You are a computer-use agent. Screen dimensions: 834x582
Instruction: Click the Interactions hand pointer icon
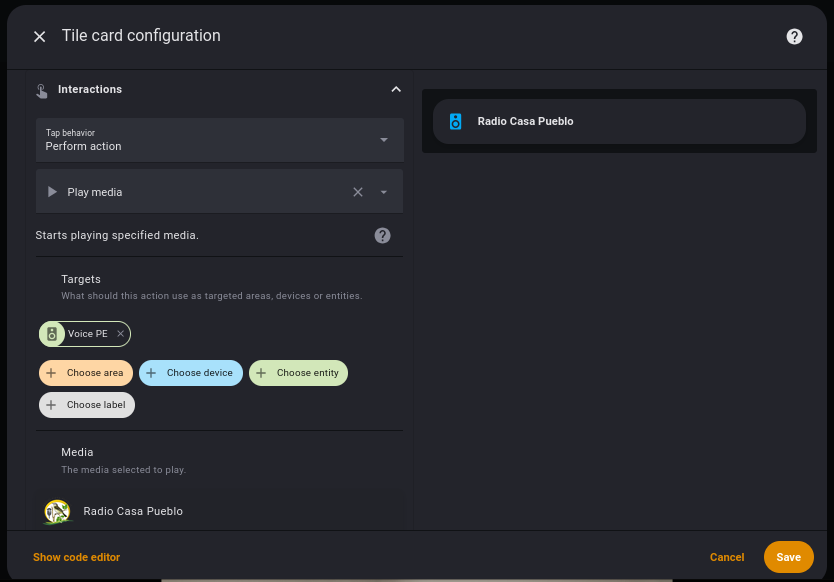point(41,91)
